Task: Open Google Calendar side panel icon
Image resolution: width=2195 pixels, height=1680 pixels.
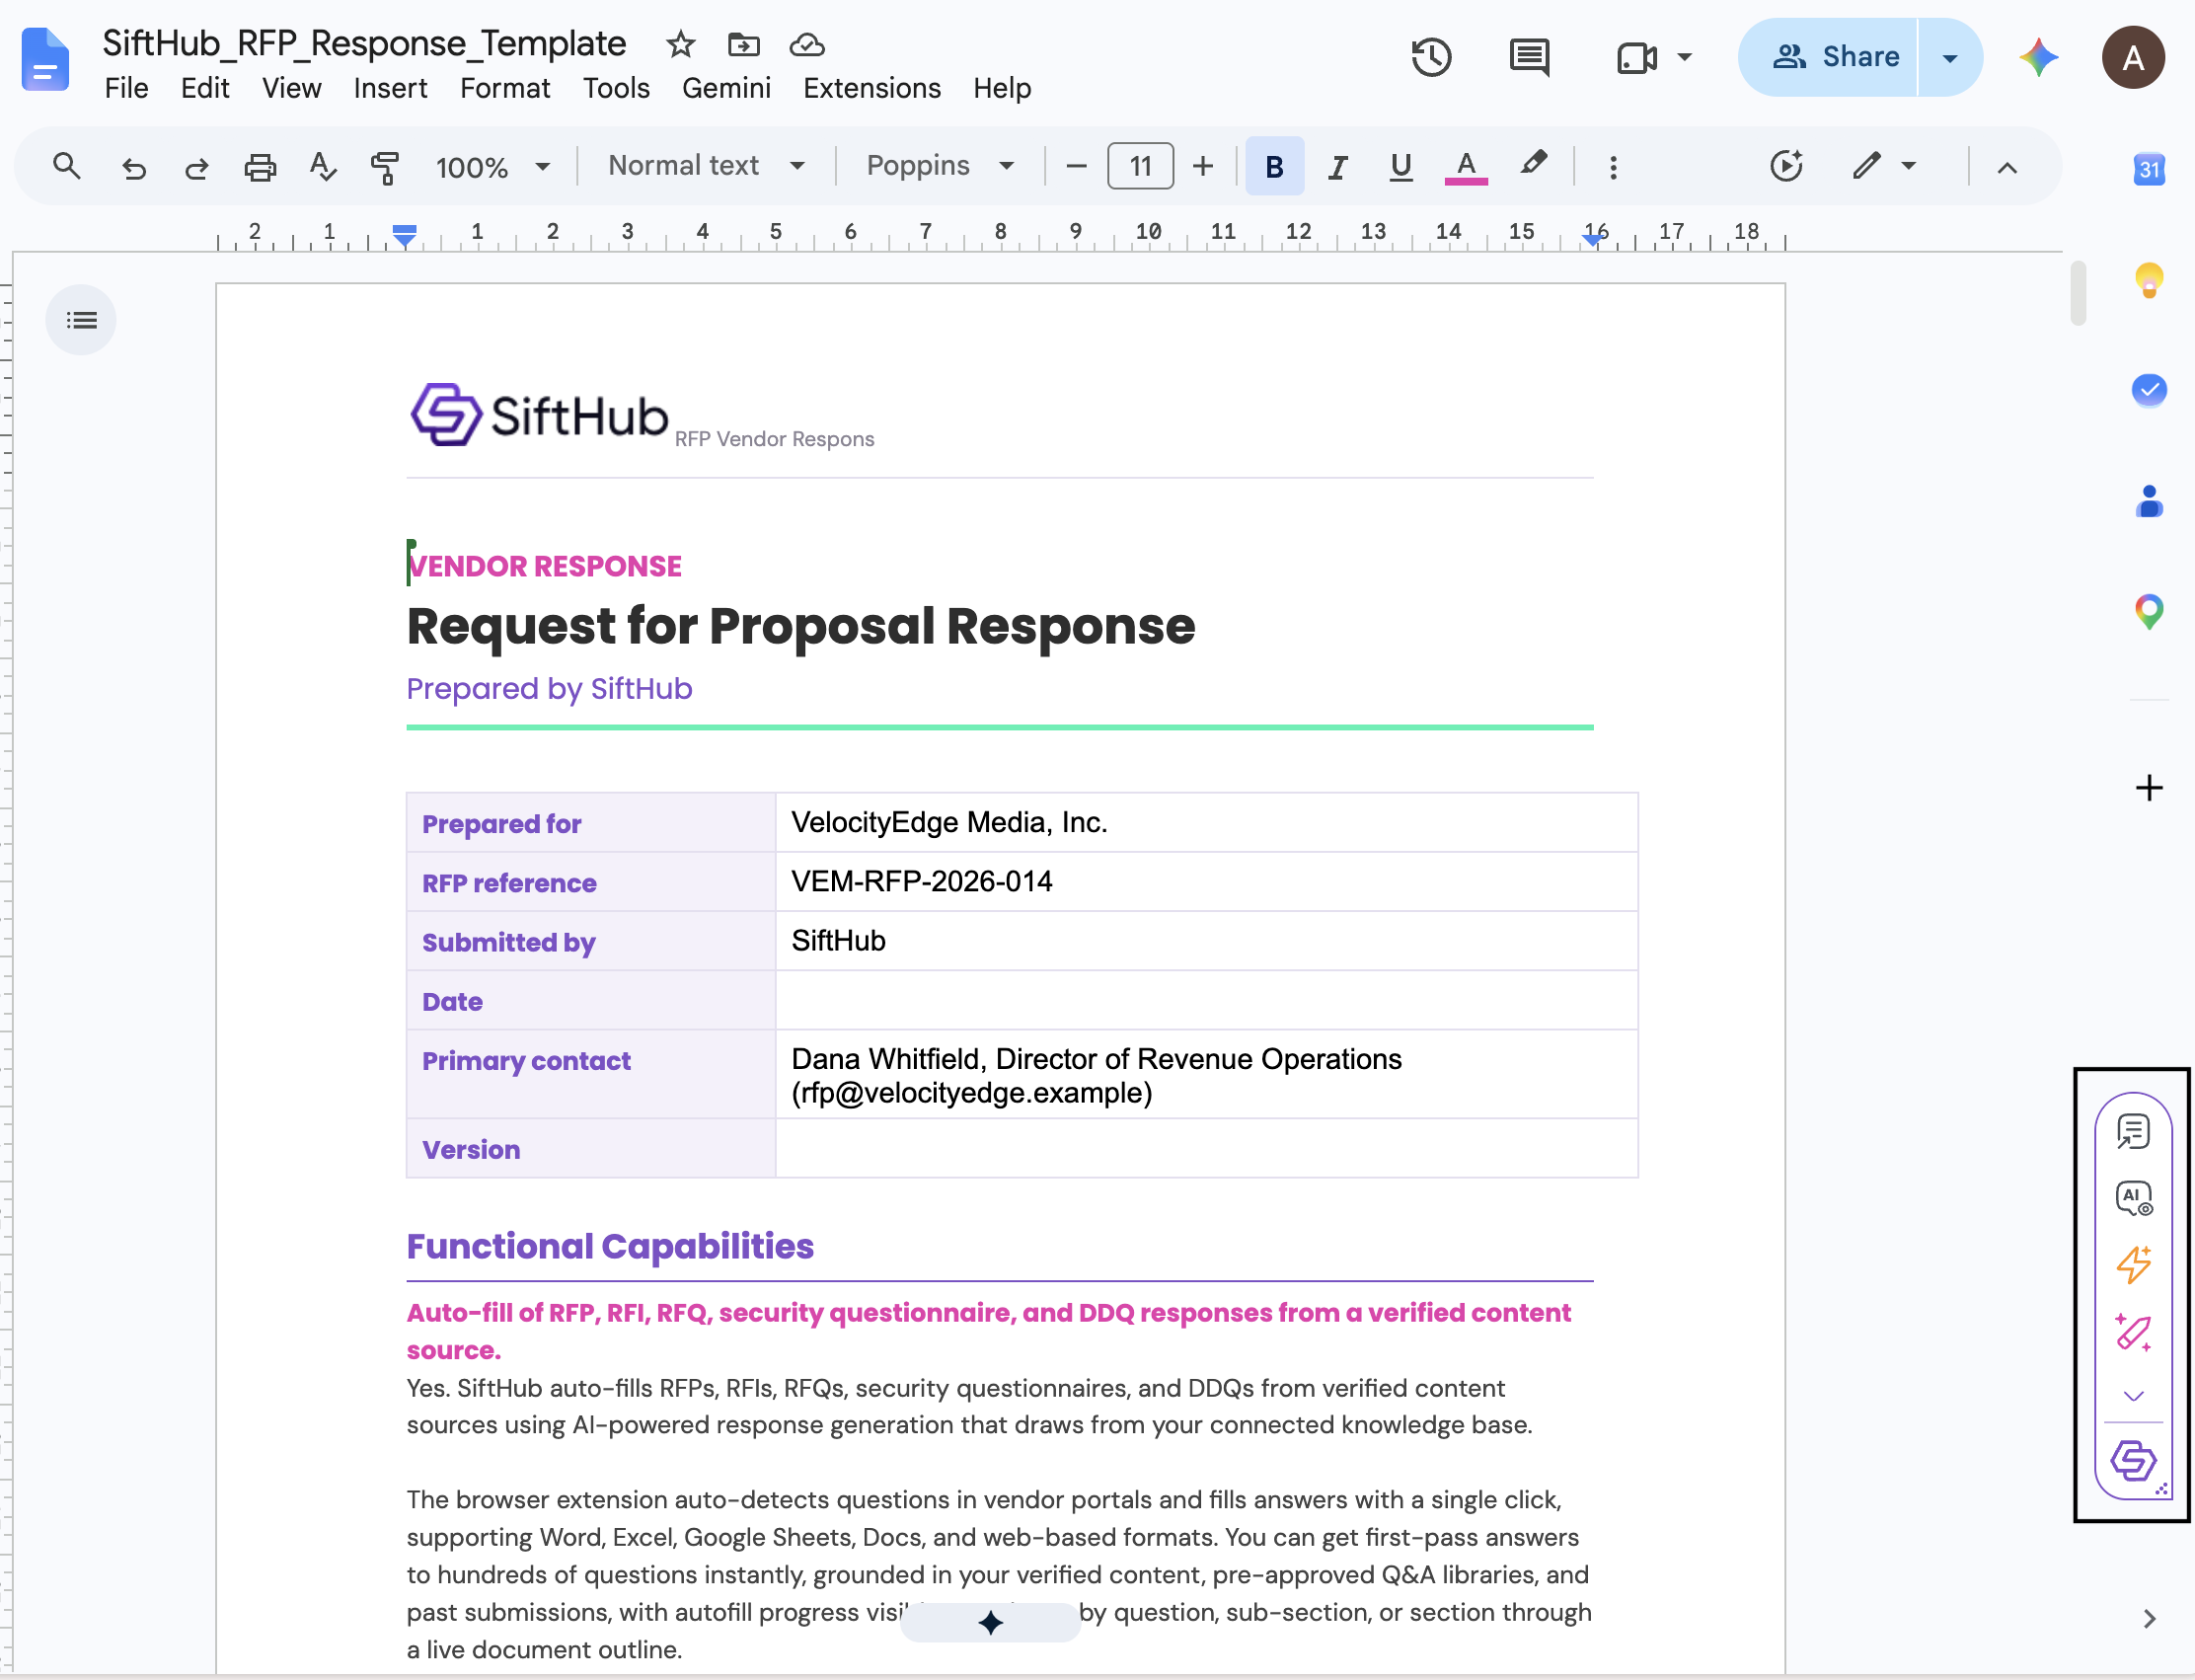Action: (x=2148, y=169)
